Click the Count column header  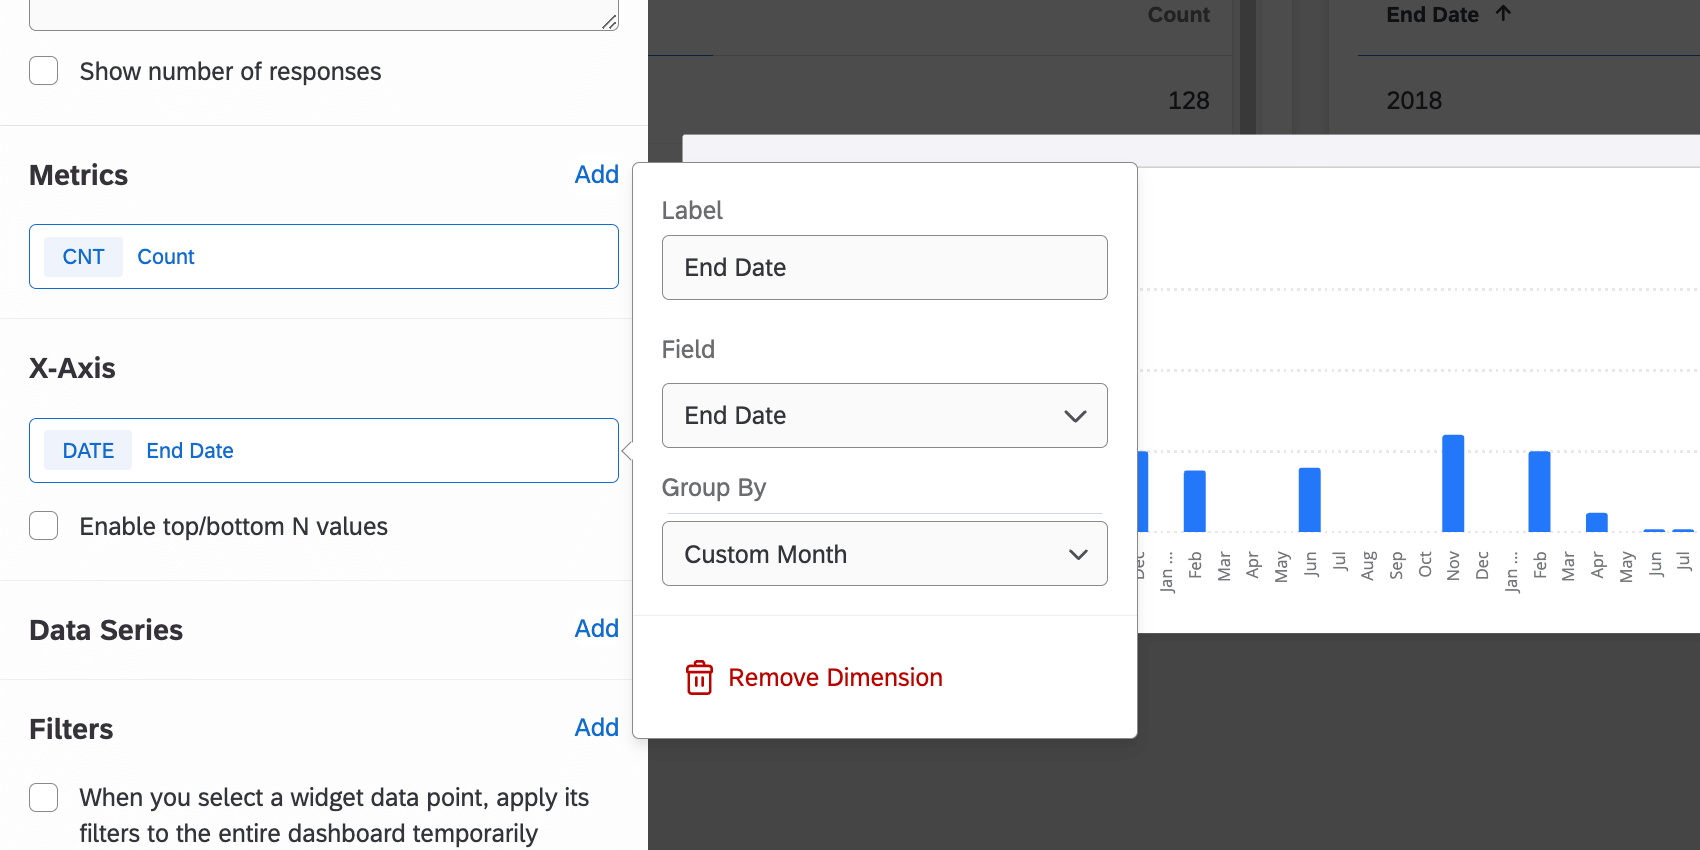coord(1178,15)
